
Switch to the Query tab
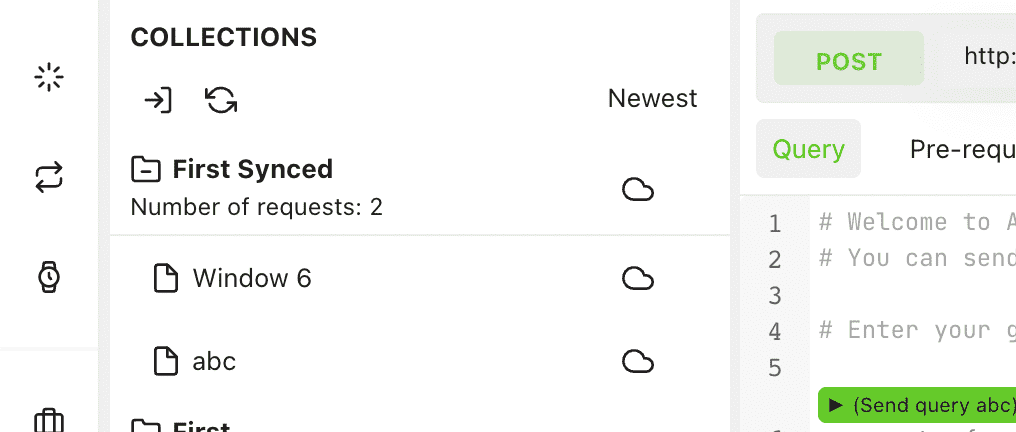click(x=808, y=149)
